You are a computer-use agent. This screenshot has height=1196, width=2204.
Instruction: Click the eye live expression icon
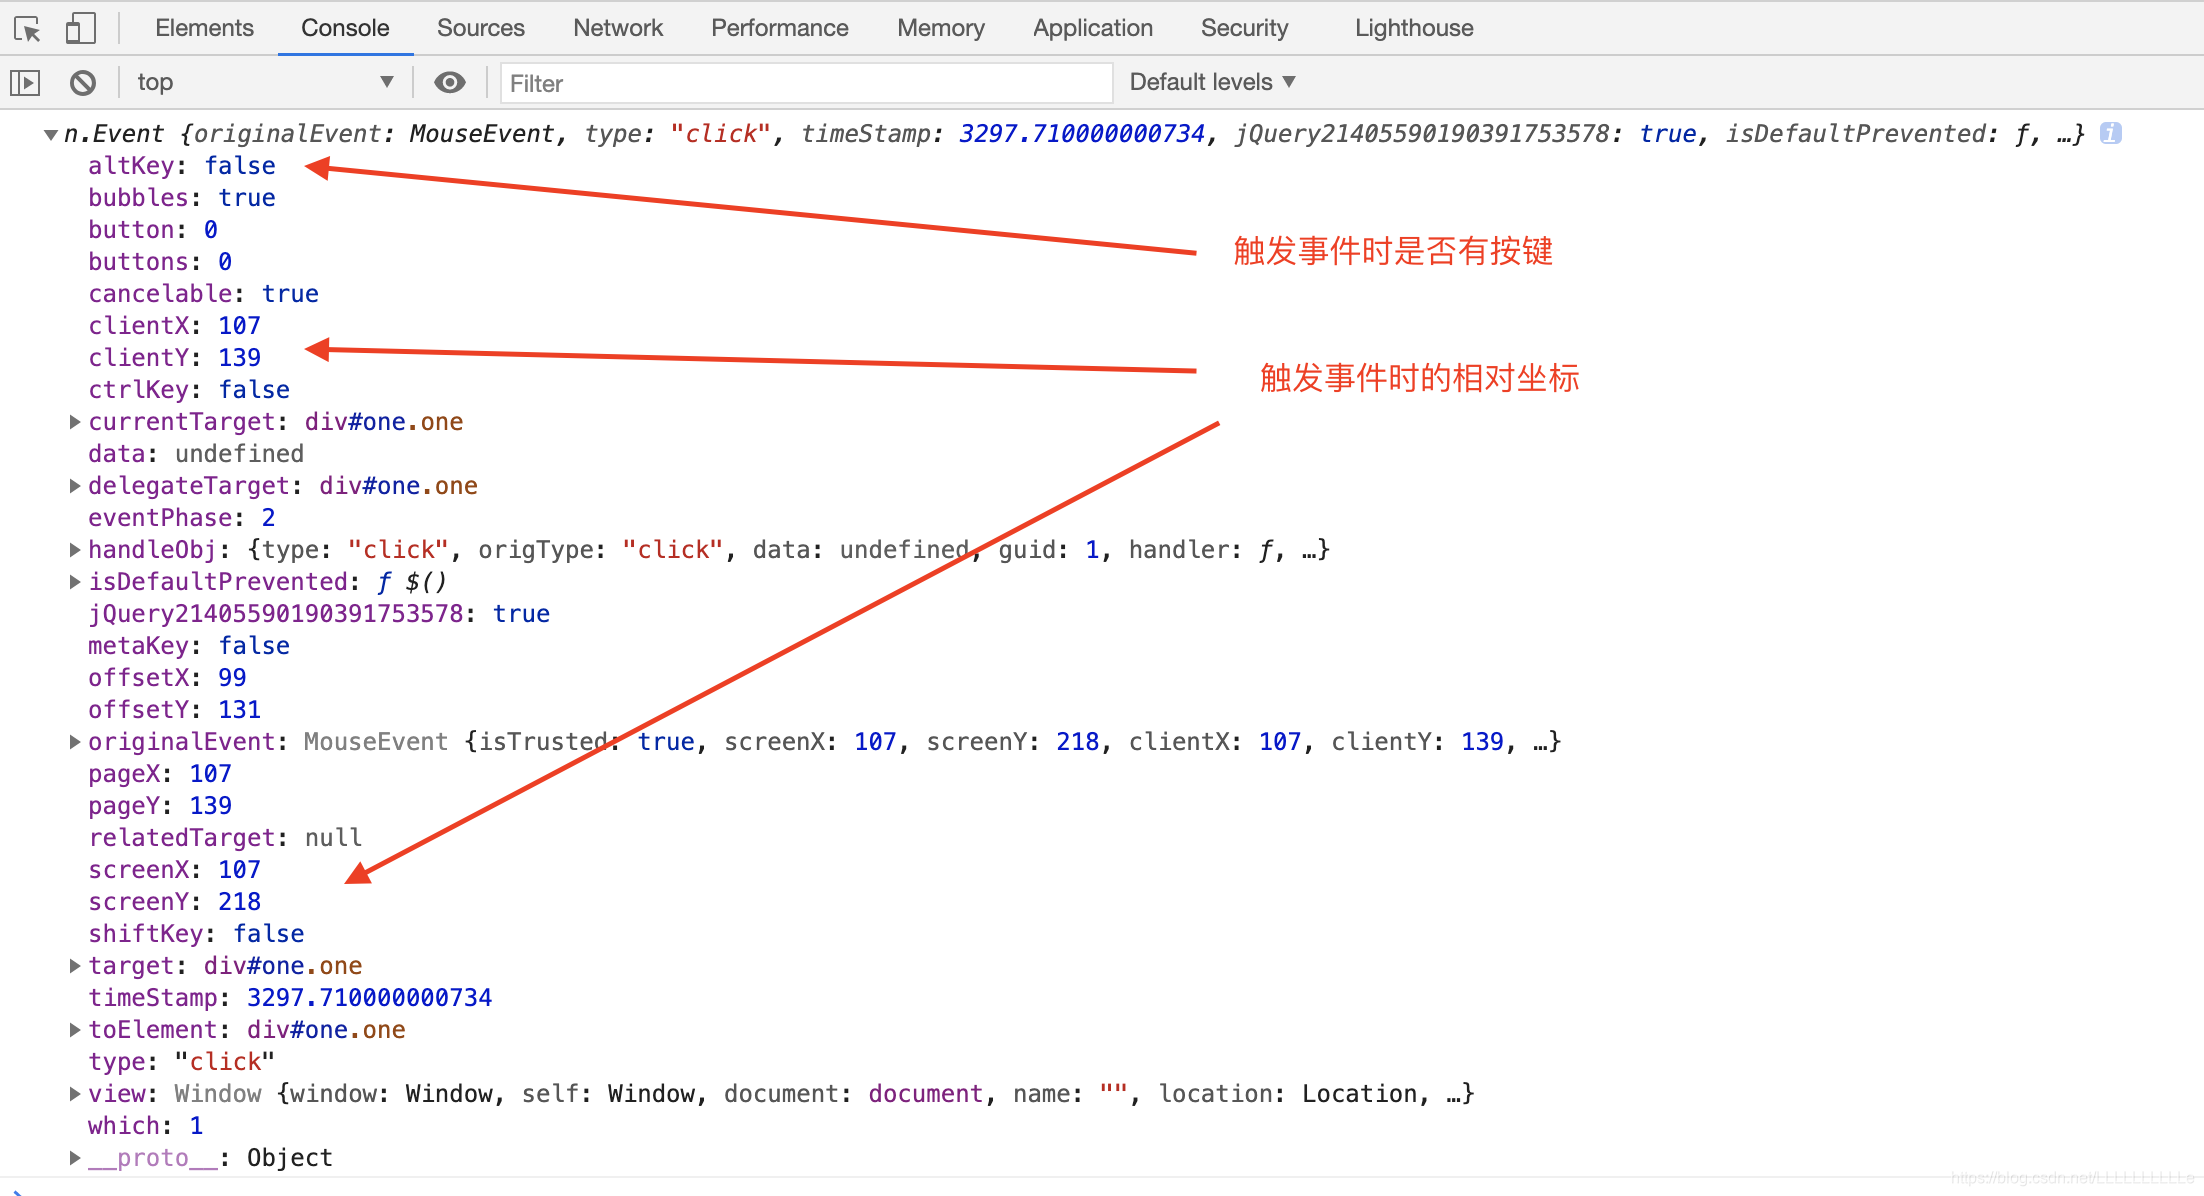point(450,83)
